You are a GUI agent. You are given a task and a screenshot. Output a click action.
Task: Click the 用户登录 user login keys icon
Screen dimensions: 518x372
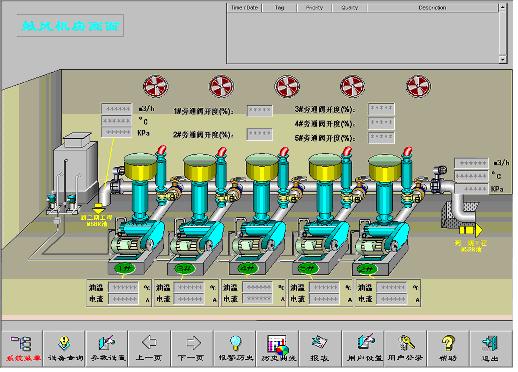tap(405, 348)
